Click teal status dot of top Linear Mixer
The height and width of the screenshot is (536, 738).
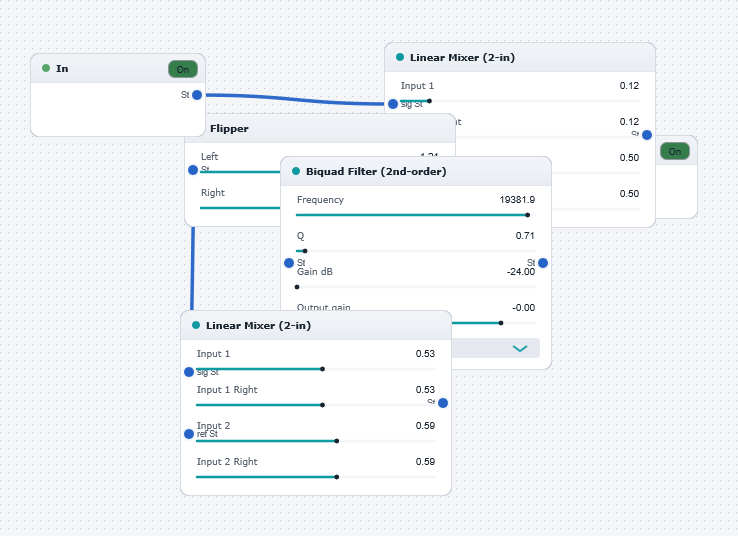(400, 57)
